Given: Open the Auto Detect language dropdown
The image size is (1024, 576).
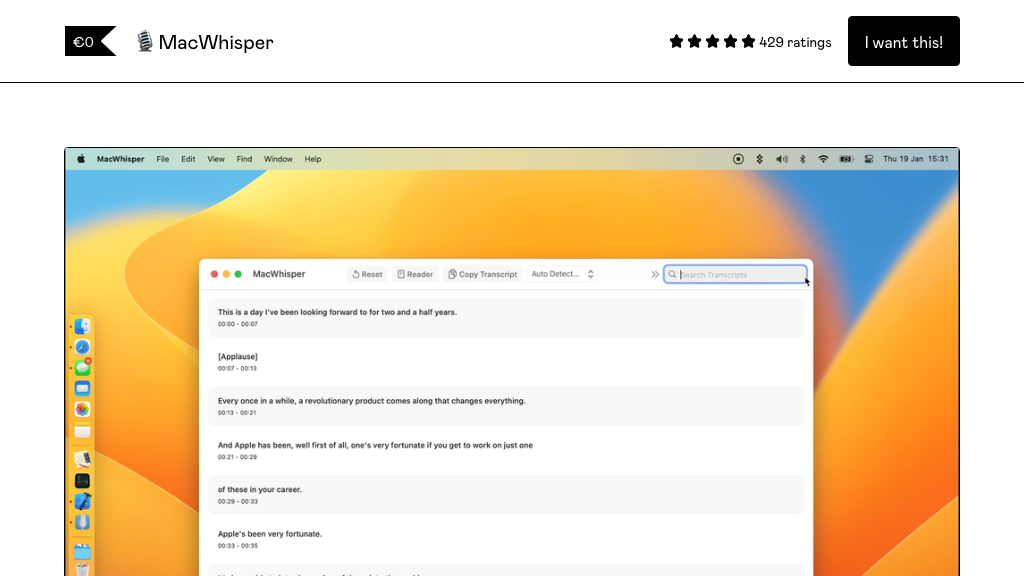Looking at the screenshot, I should click(x=560, y=273).
